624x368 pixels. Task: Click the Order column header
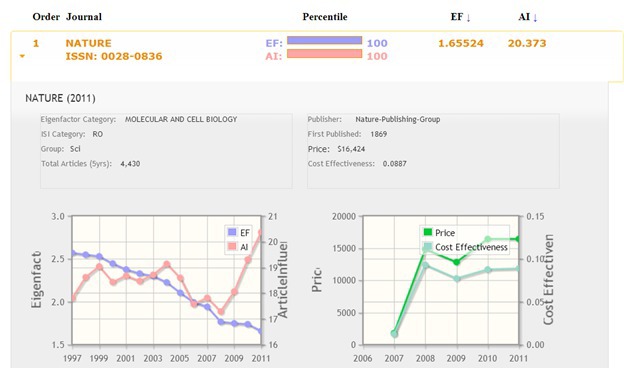tap(46, 17)
